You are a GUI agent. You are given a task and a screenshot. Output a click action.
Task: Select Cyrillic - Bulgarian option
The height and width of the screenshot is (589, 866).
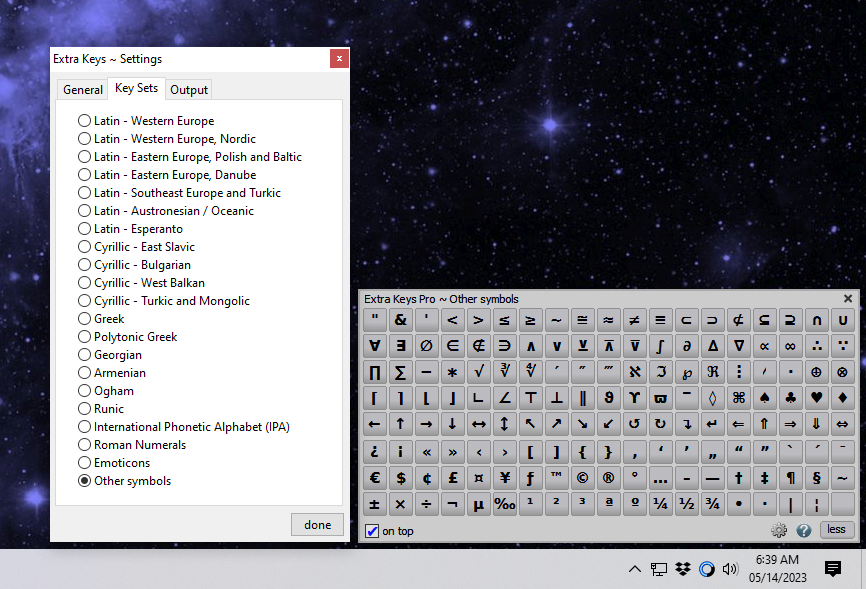coord(134,265)
